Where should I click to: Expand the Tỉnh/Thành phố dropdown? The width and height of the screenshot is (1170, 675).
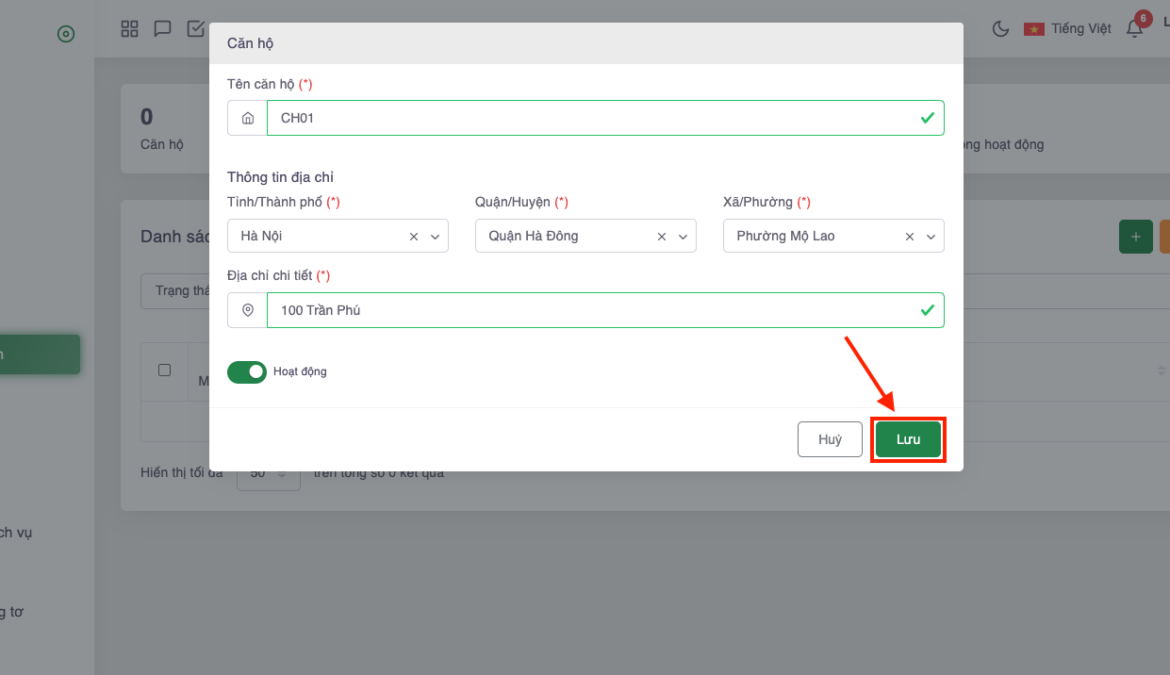point(435,237)
